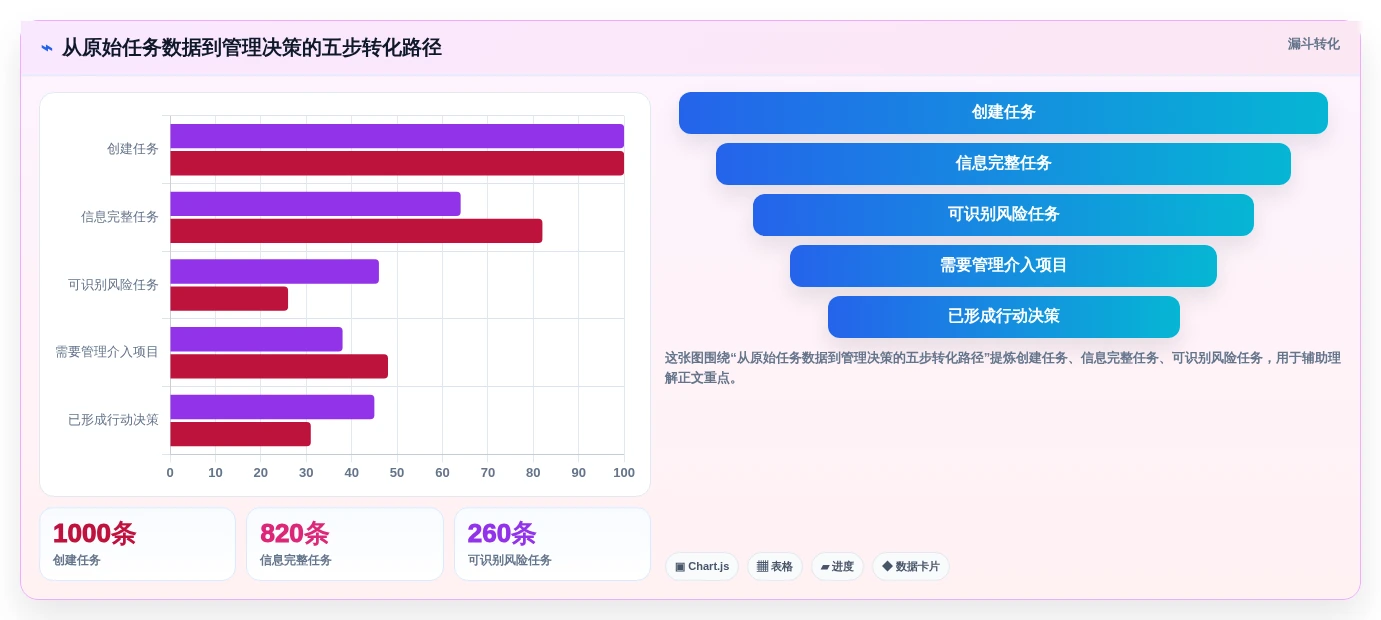Click the crimson bar for 已形成行动决策
Screen dimensions: 1381x620
(x=240, y=434)
